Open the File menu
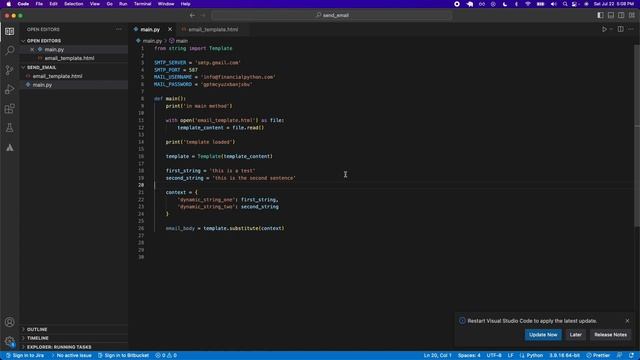 click(39, 4)
